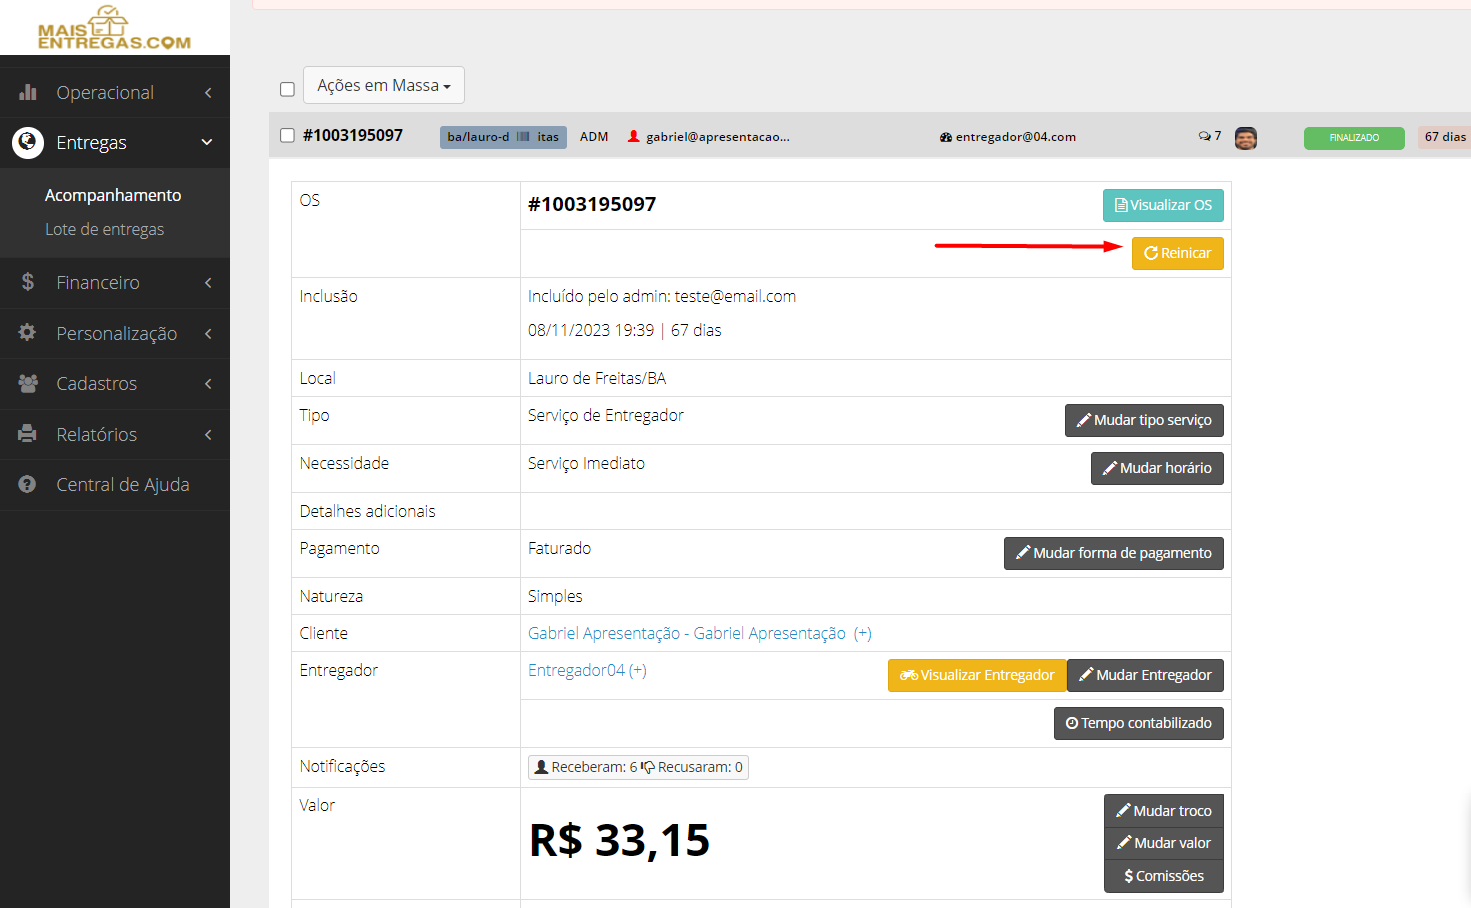This screenshot has width=1471, height=908.
Task: Click the green FINALIZADO status badge
Action: (x=1354, y=138)
